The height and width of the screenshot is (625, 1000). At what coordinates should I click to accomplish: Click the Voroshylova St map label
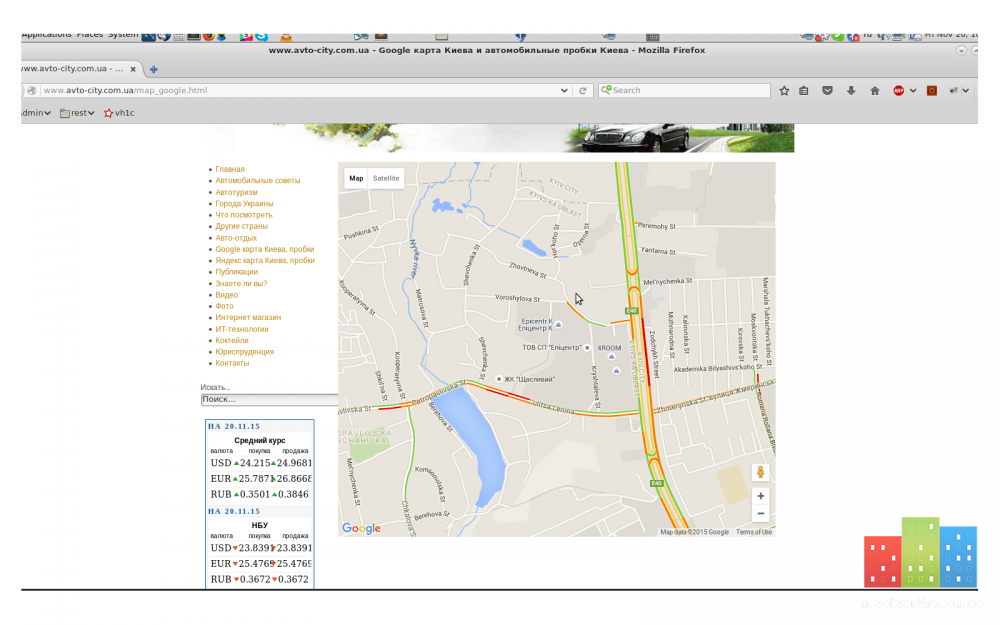pyautogui.click(x=517, y=298)
